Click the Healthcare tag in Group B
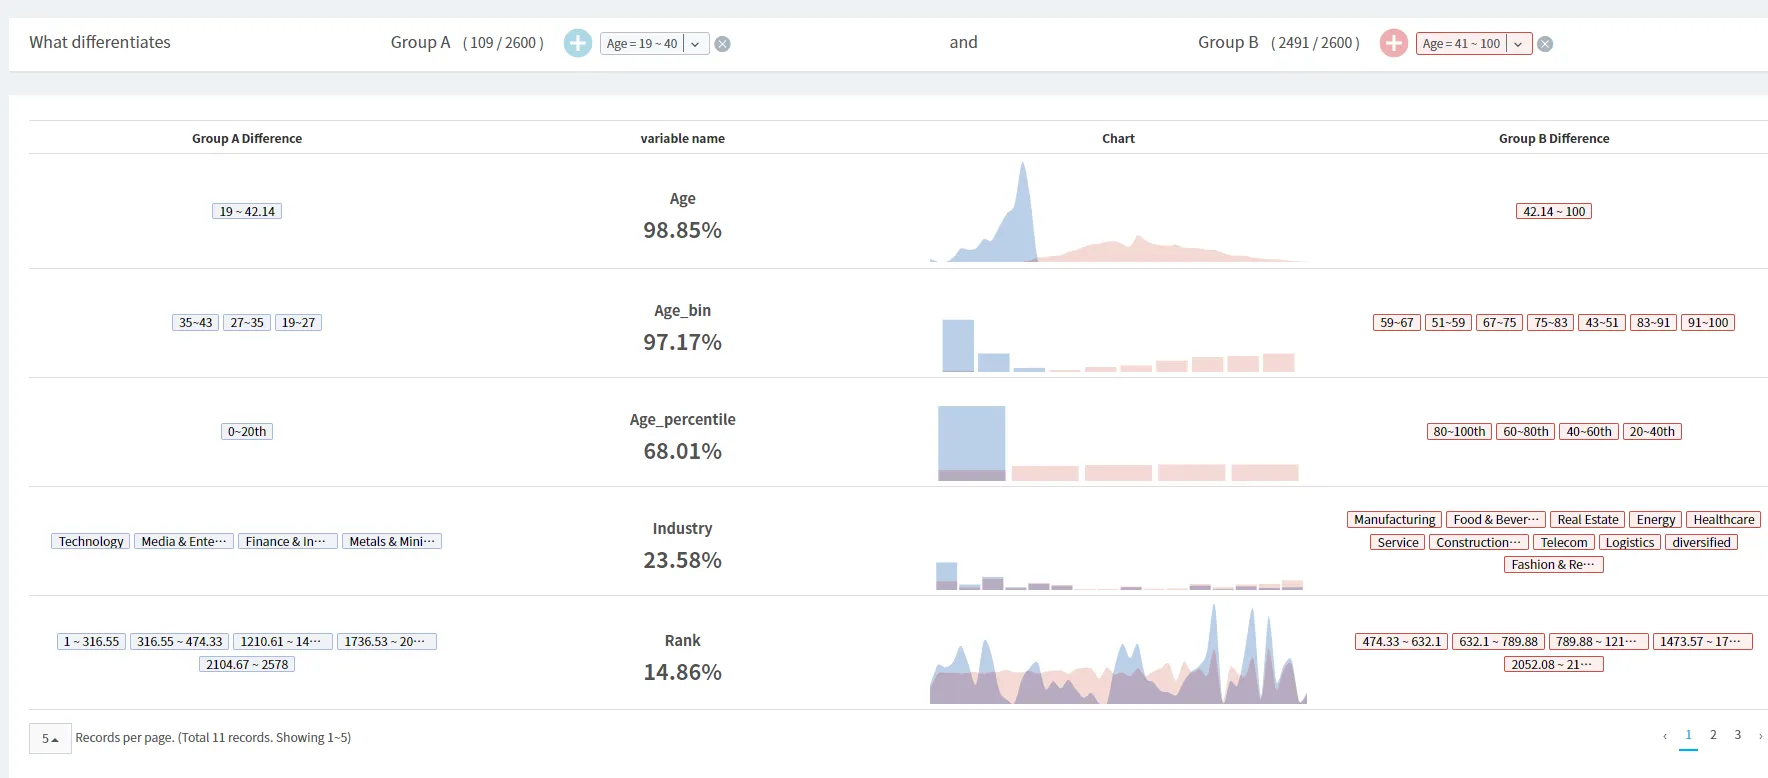Screen dimensions: 1768x778 pos(1723,520)
